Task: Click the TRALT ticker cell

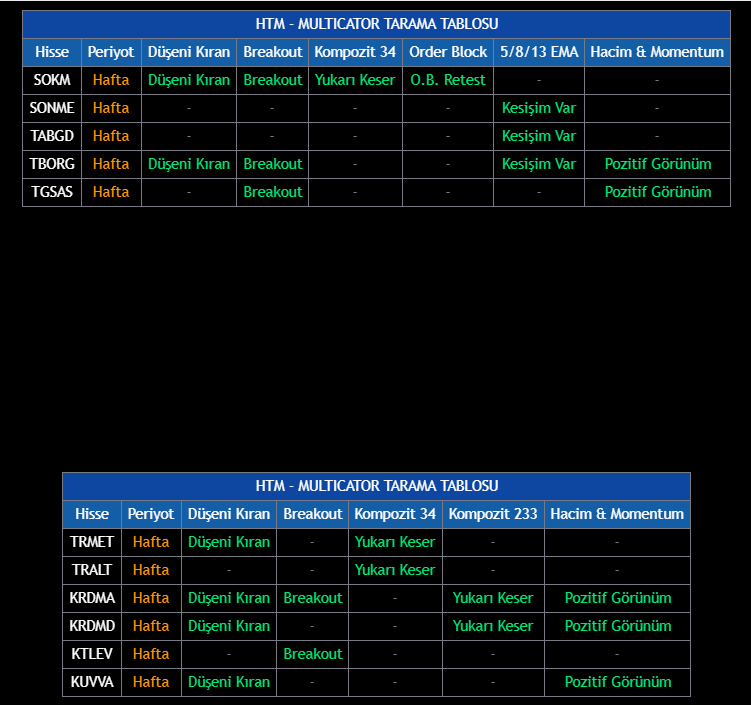Action: click(x=92, y=570)
